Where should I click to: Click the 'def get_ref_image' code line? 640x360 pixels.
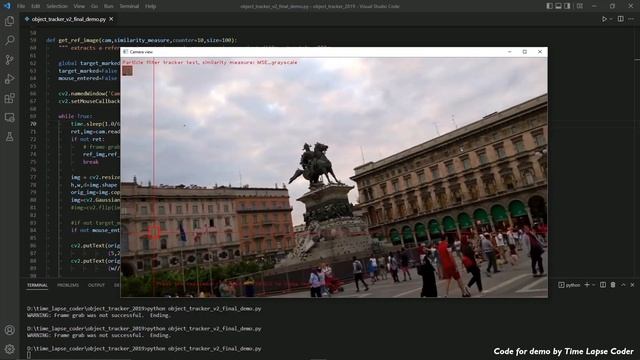pos(142,40)
